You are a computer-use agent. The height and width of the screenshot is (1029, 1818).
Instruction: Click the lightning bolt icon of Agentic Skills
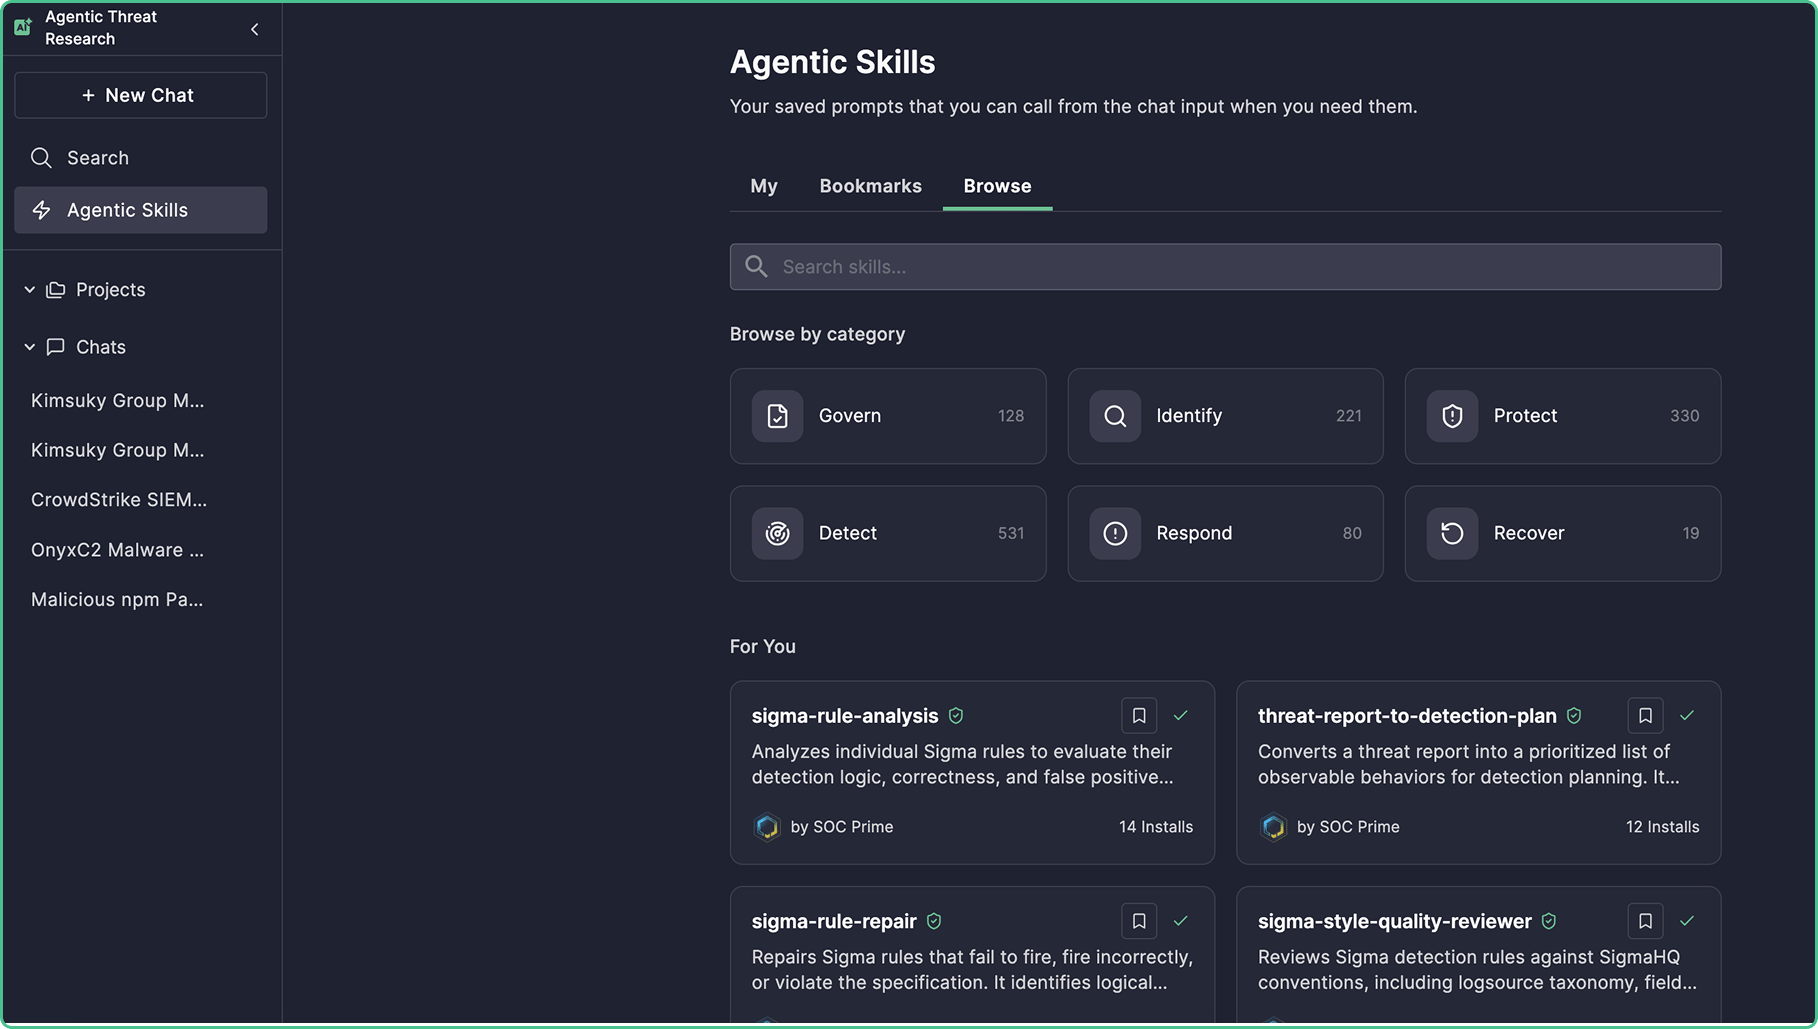(x=41, y=210)
